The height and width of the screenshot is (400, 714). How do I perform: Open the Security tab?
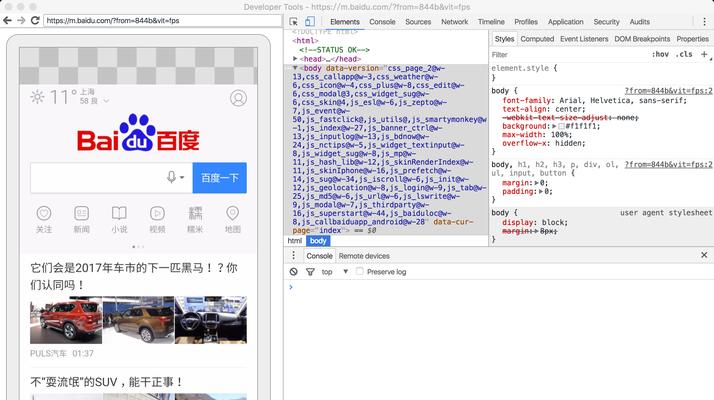(x=606, y=22)
